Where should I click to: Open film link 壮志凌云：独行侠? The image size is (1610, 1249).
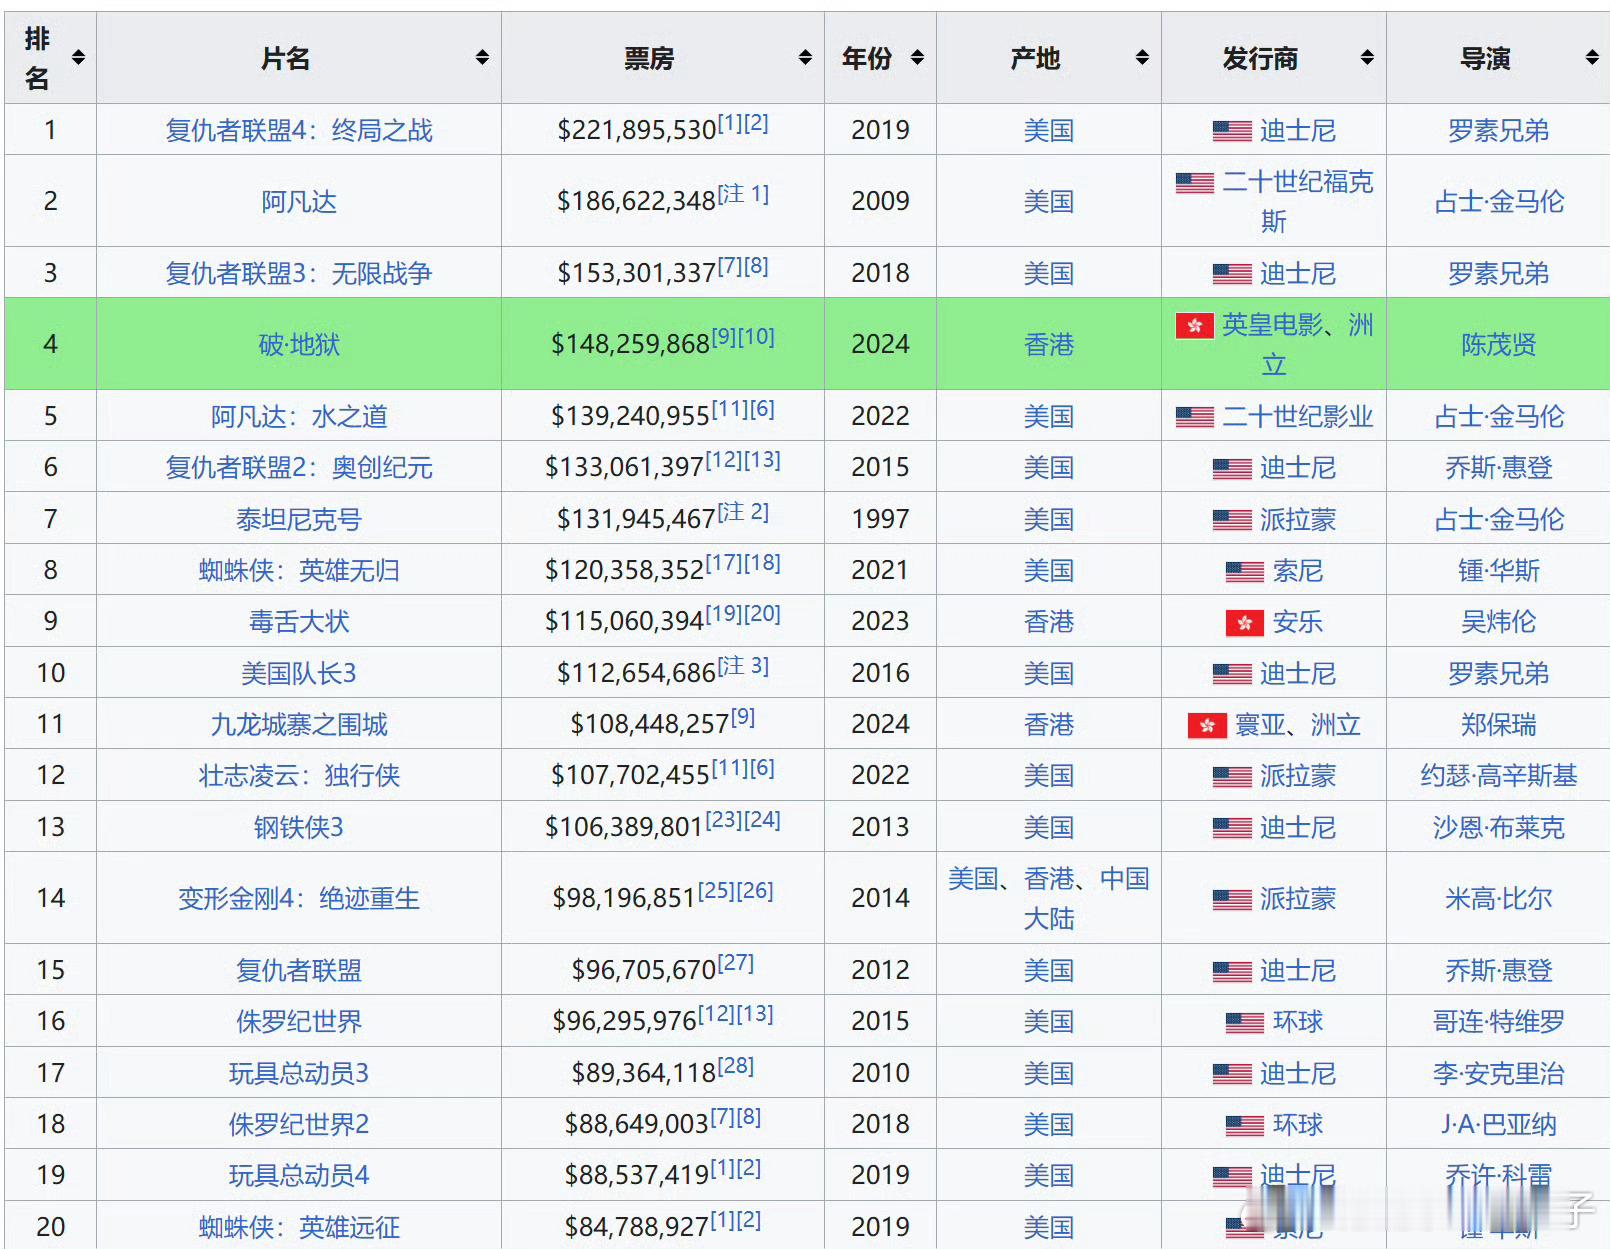point(299,775)
